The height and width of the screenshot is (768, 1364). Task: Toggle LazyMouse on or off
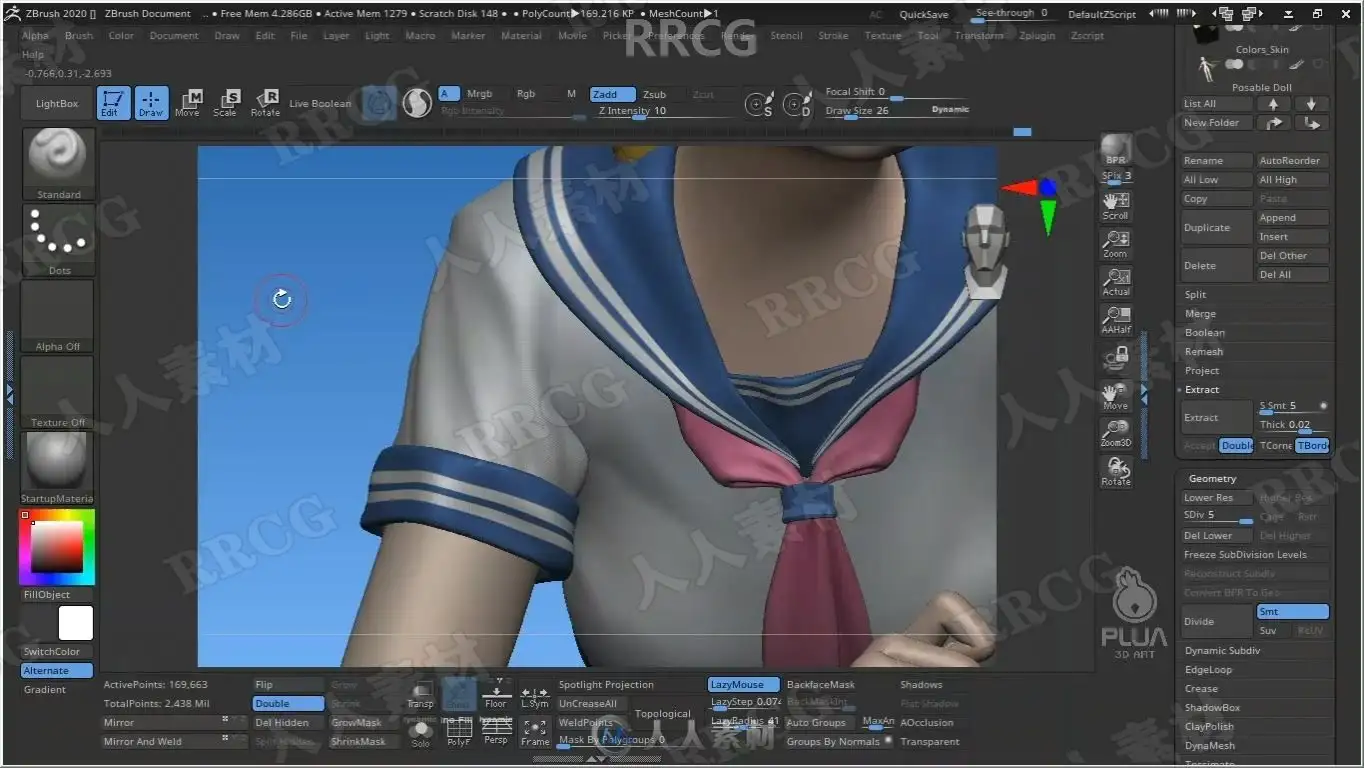point(744,685)
